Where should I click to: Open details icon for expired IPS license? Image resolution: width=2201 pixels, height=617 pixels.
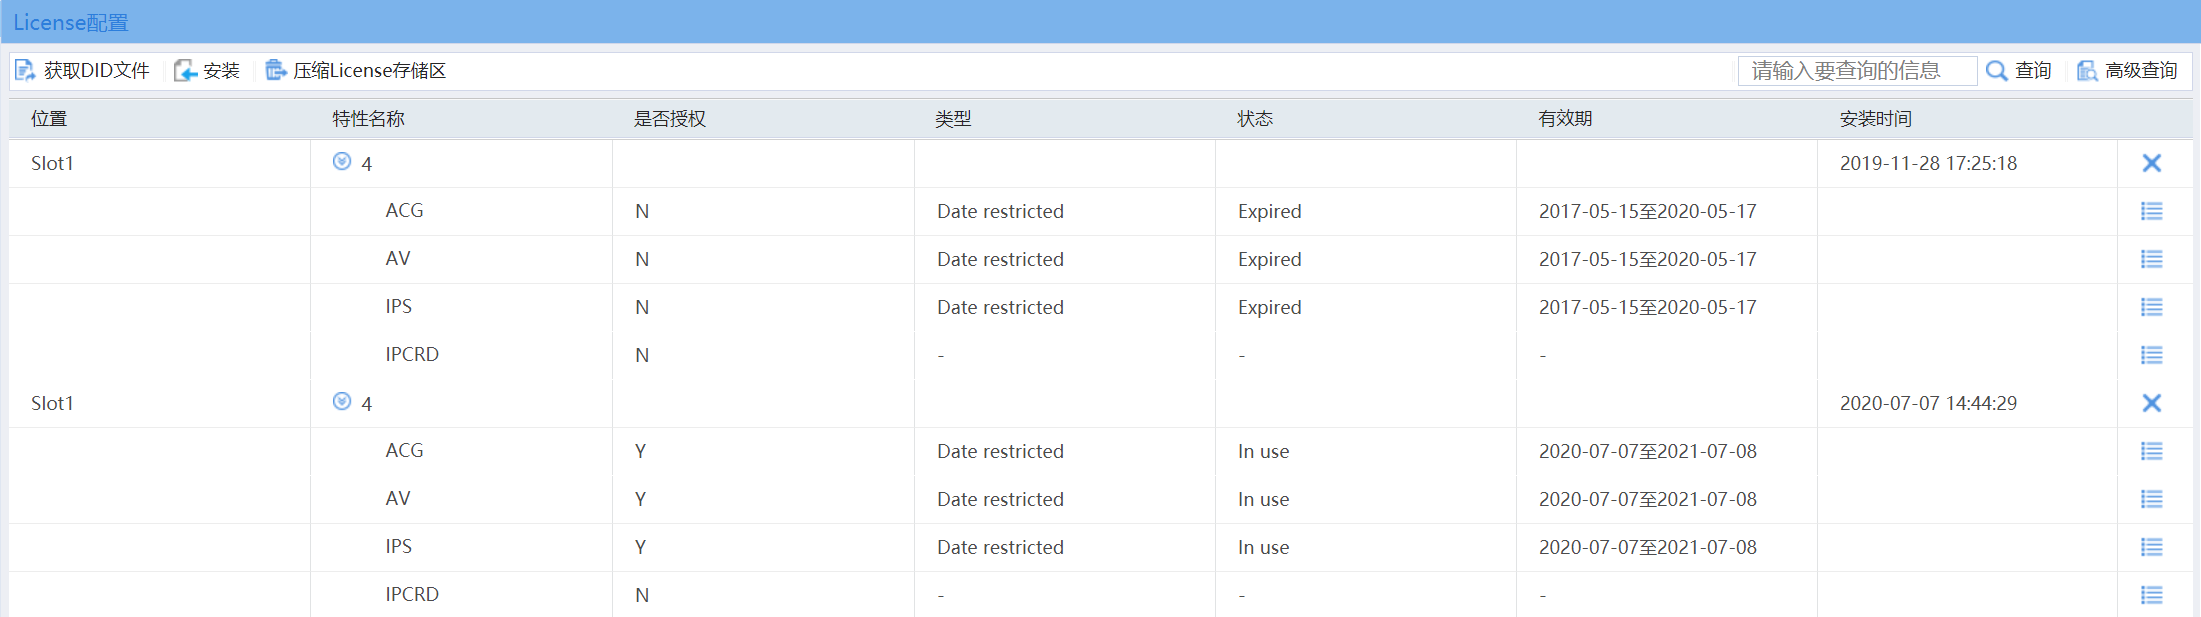tap(2151, 307)
